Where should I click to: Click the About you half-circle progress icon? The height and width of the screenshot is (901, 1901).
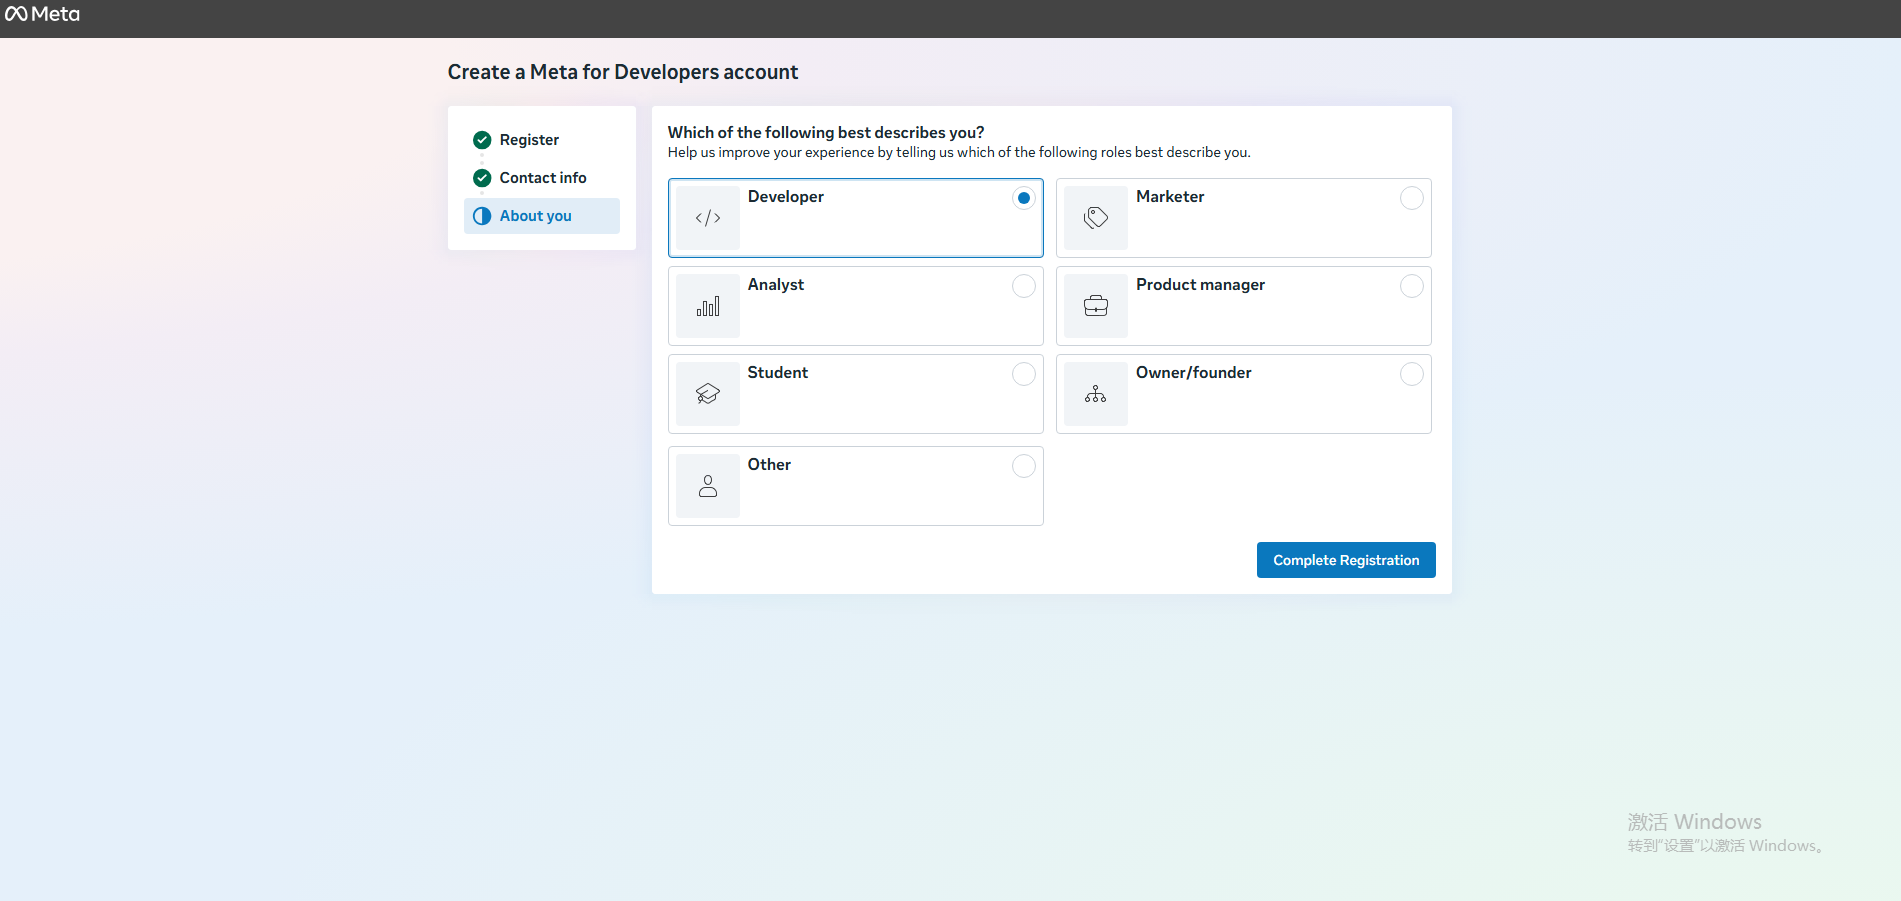[482, 216]
